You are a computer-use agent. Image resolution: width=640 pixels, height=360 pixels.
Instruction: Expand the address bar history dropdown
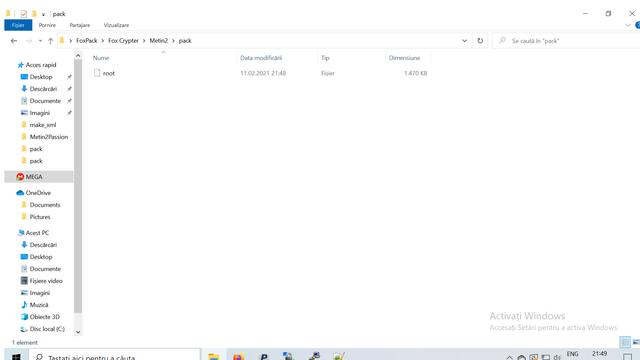[x=464, y=40]
